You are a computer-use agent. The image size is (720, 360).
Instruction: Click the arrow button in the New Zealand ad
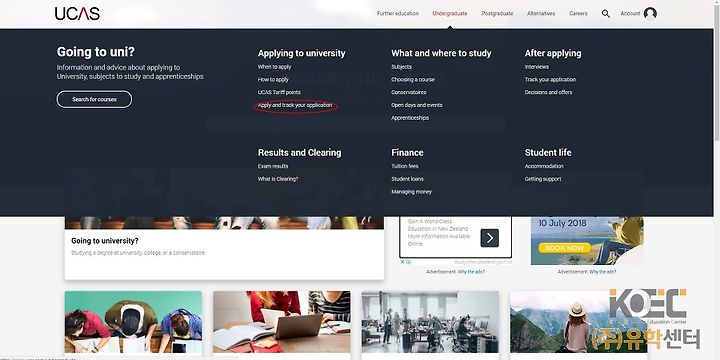(489, 238)
